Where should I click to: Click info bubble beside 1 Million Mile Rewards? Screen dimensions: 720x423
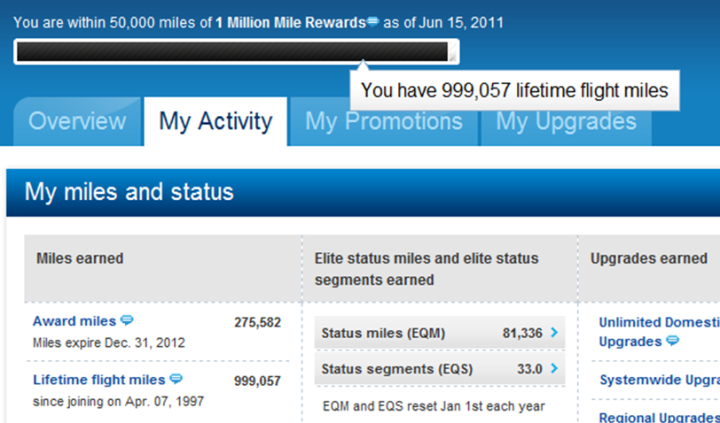(373, 21)
